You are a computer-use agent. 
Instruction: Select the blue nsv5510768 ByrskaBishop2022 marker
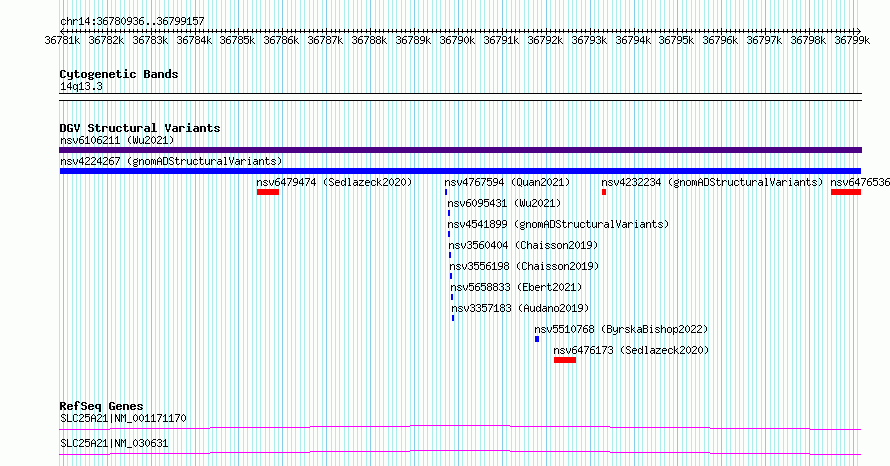point(537,339)
